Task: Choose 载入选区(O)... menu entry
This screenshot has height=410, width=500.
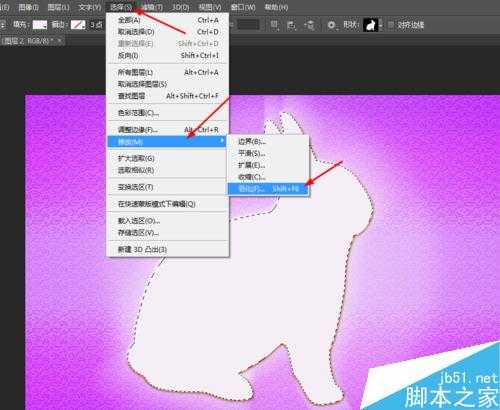Action: coord(168,221)
